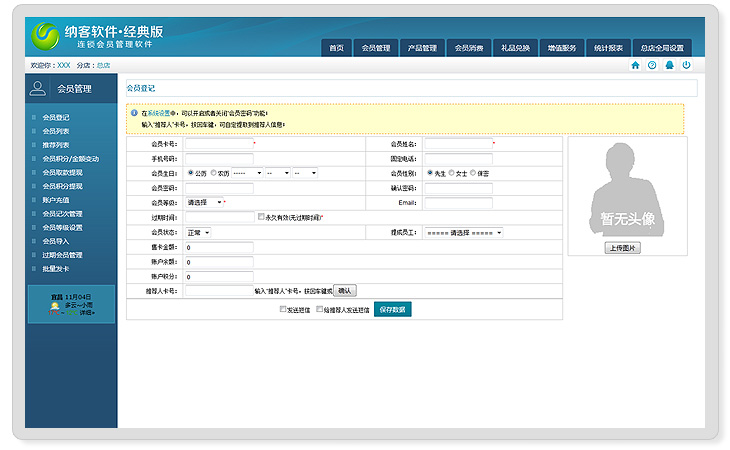Click the 上传图片 button

(623, 247)
